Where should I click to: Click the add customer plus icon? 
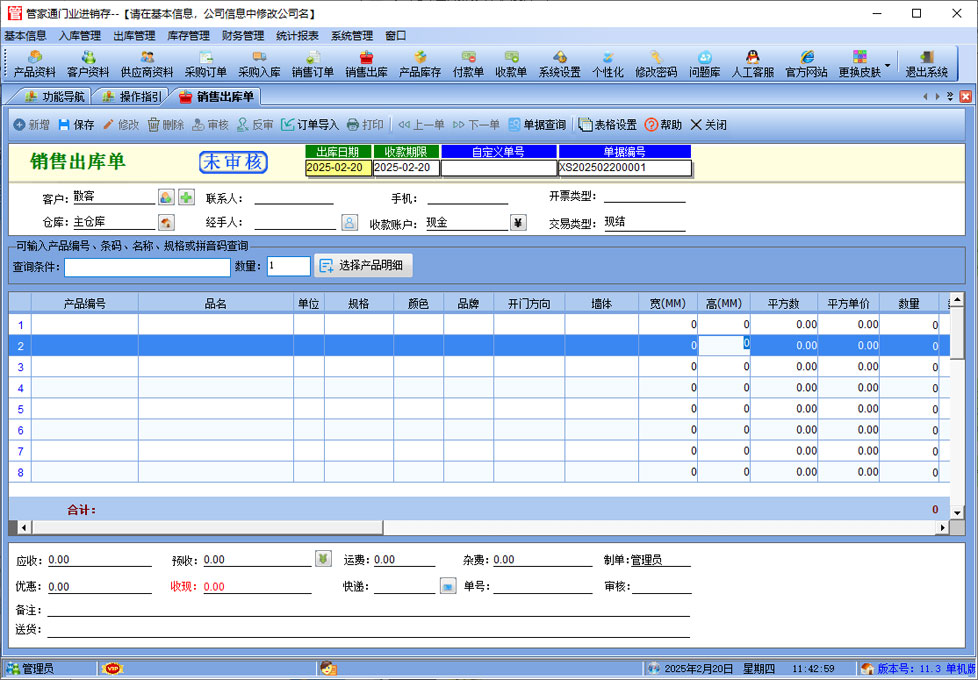(x=186, y=197)
